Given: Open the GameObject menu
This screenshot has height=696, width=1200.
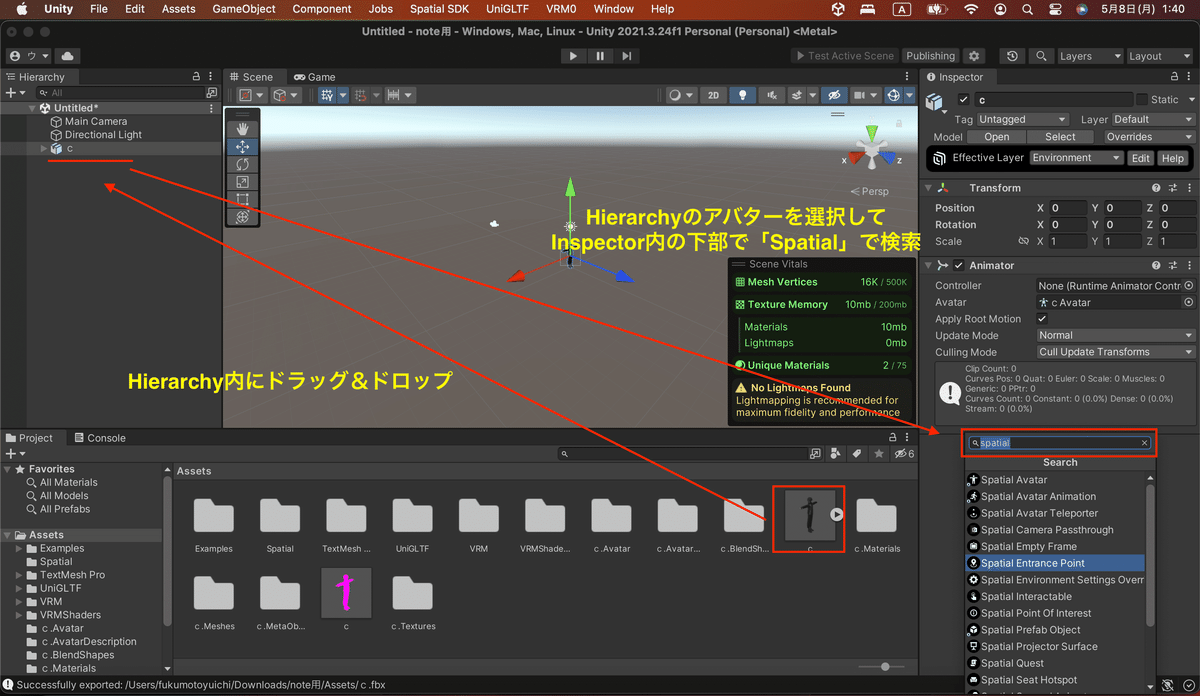Looking at the screenshot, I should [x=244, y=9].
